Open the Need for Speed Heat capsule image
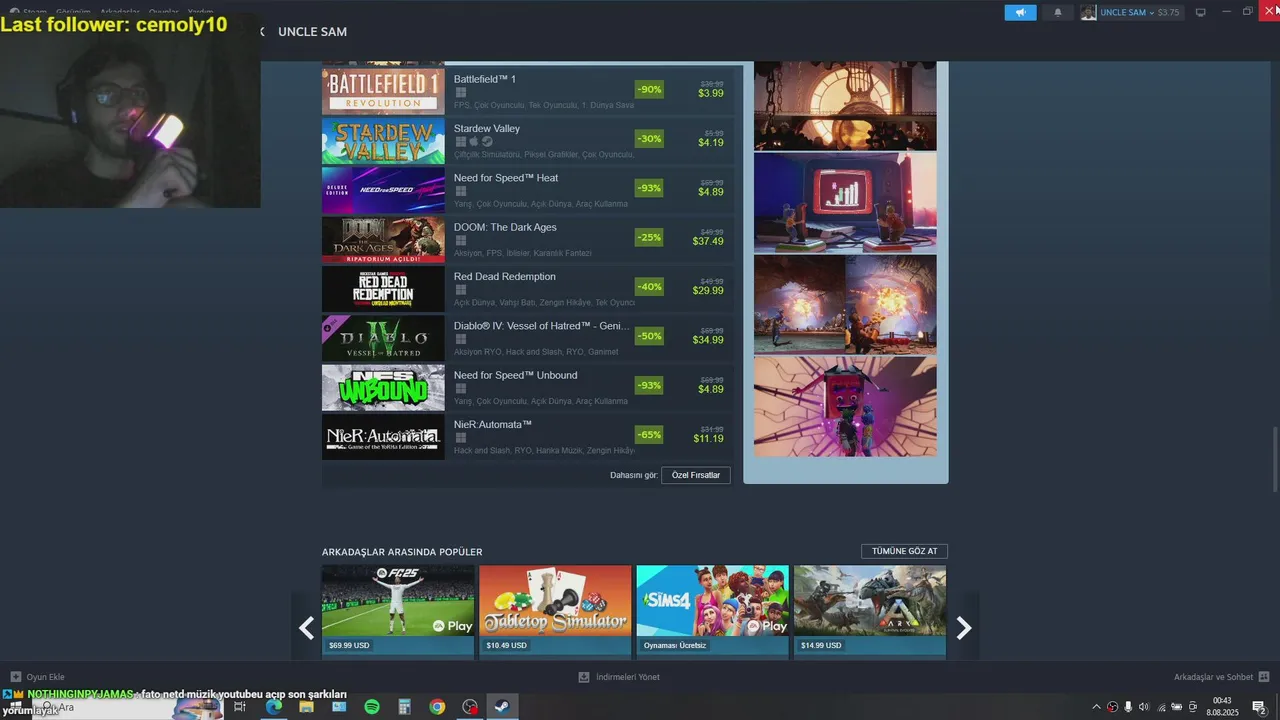 [383, 191]
